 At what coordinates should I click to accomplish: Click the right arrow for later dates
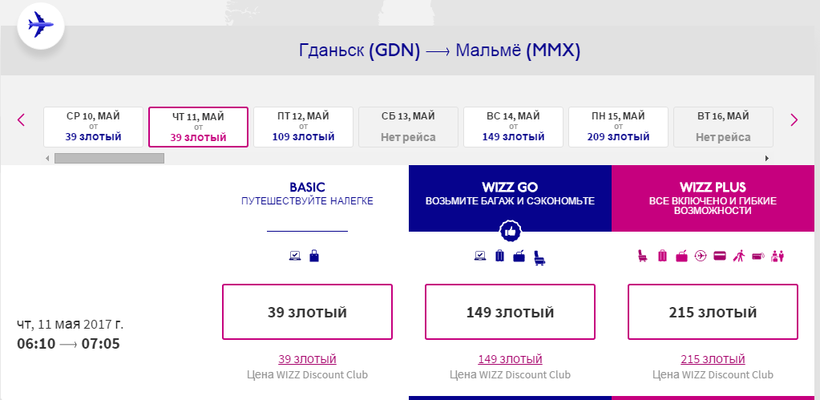click(x=794, y=120)
